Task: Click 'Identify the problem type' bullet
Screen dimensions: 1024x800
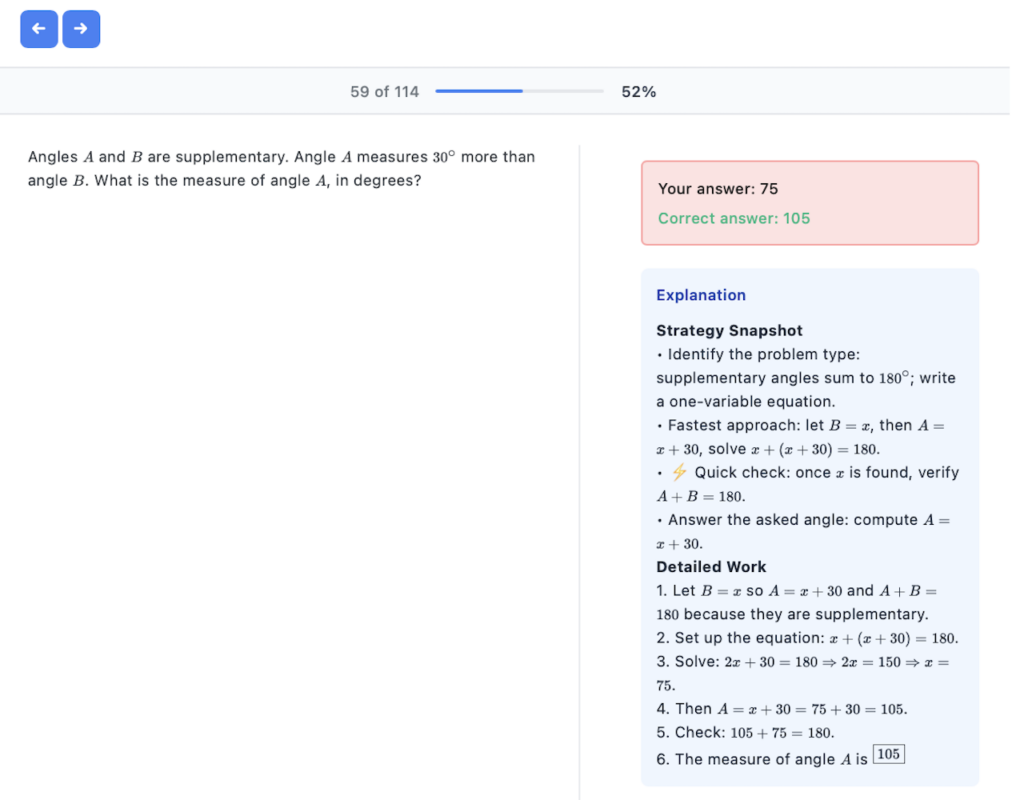Action: [x=763, y=355]
